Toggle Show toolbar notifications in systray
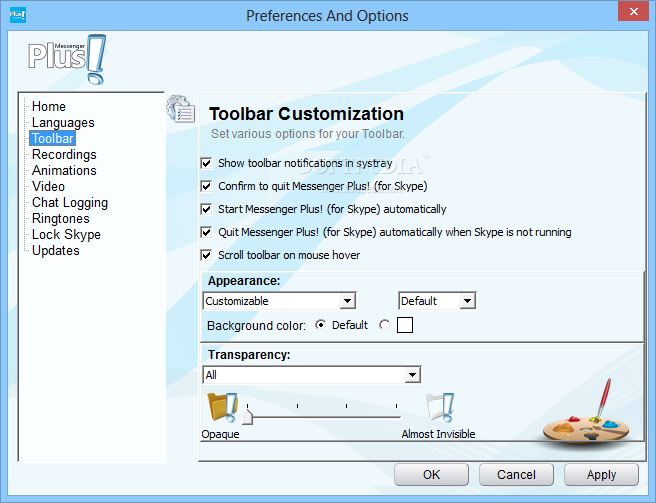This screenshot has height=503, width=656. click(207, 163)
